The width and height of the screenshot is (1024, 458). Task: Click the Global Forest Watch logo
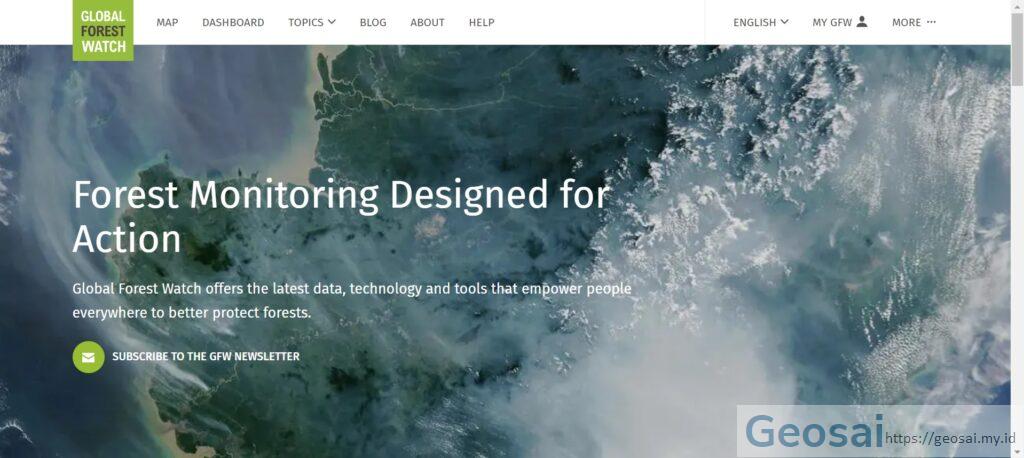tap(103, 30)
